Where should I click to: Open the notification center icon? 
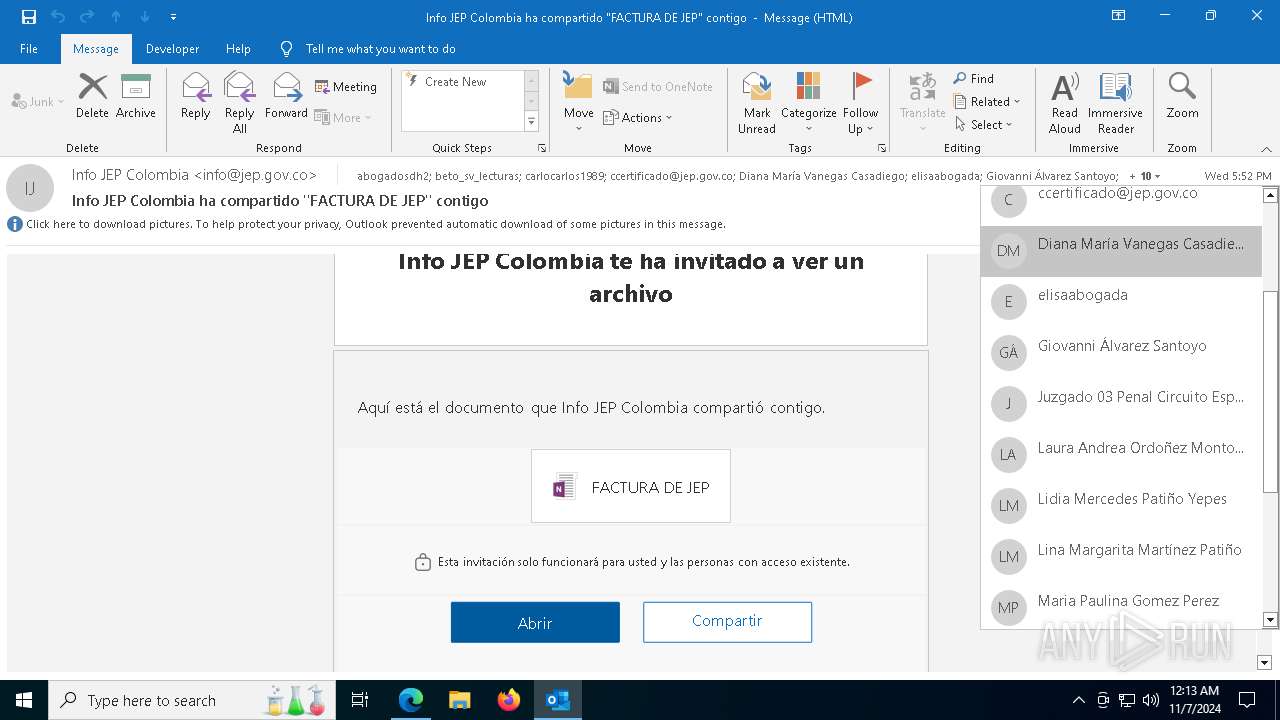pyautogui.click(x=1247, y=700)
